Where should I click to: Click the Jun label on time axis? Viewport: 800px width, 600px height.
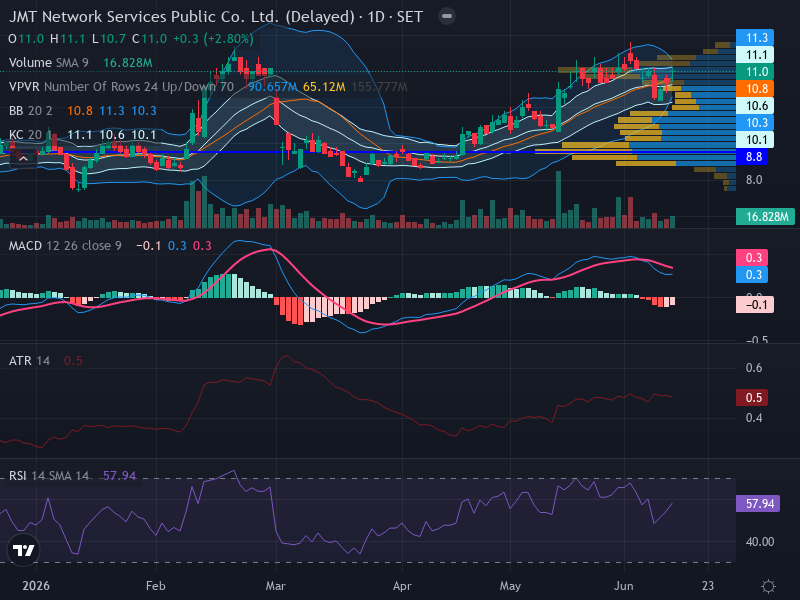623,586
